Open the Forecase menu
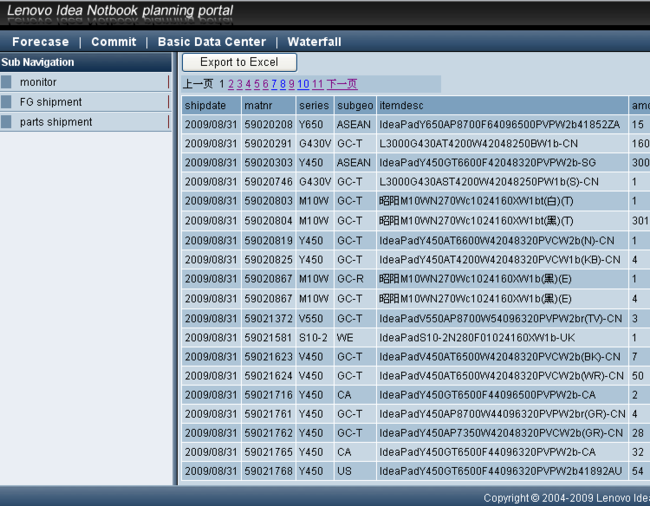Viewport: 650px width, 506px height. point(40,42)
